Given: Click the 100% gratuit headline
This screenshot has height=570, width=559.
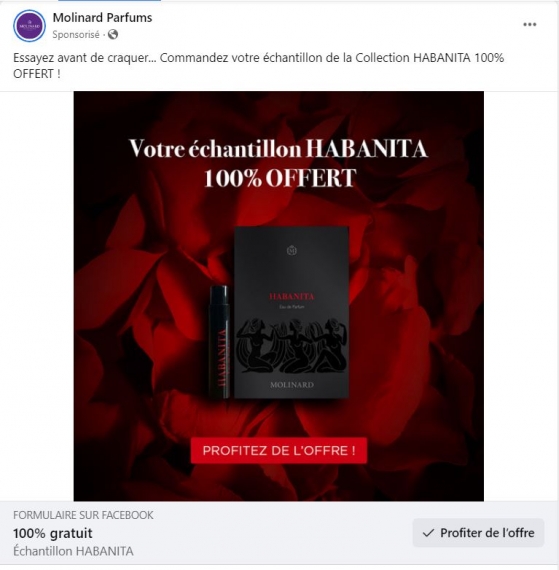Looking at the screenshot, I should (53, 534).
